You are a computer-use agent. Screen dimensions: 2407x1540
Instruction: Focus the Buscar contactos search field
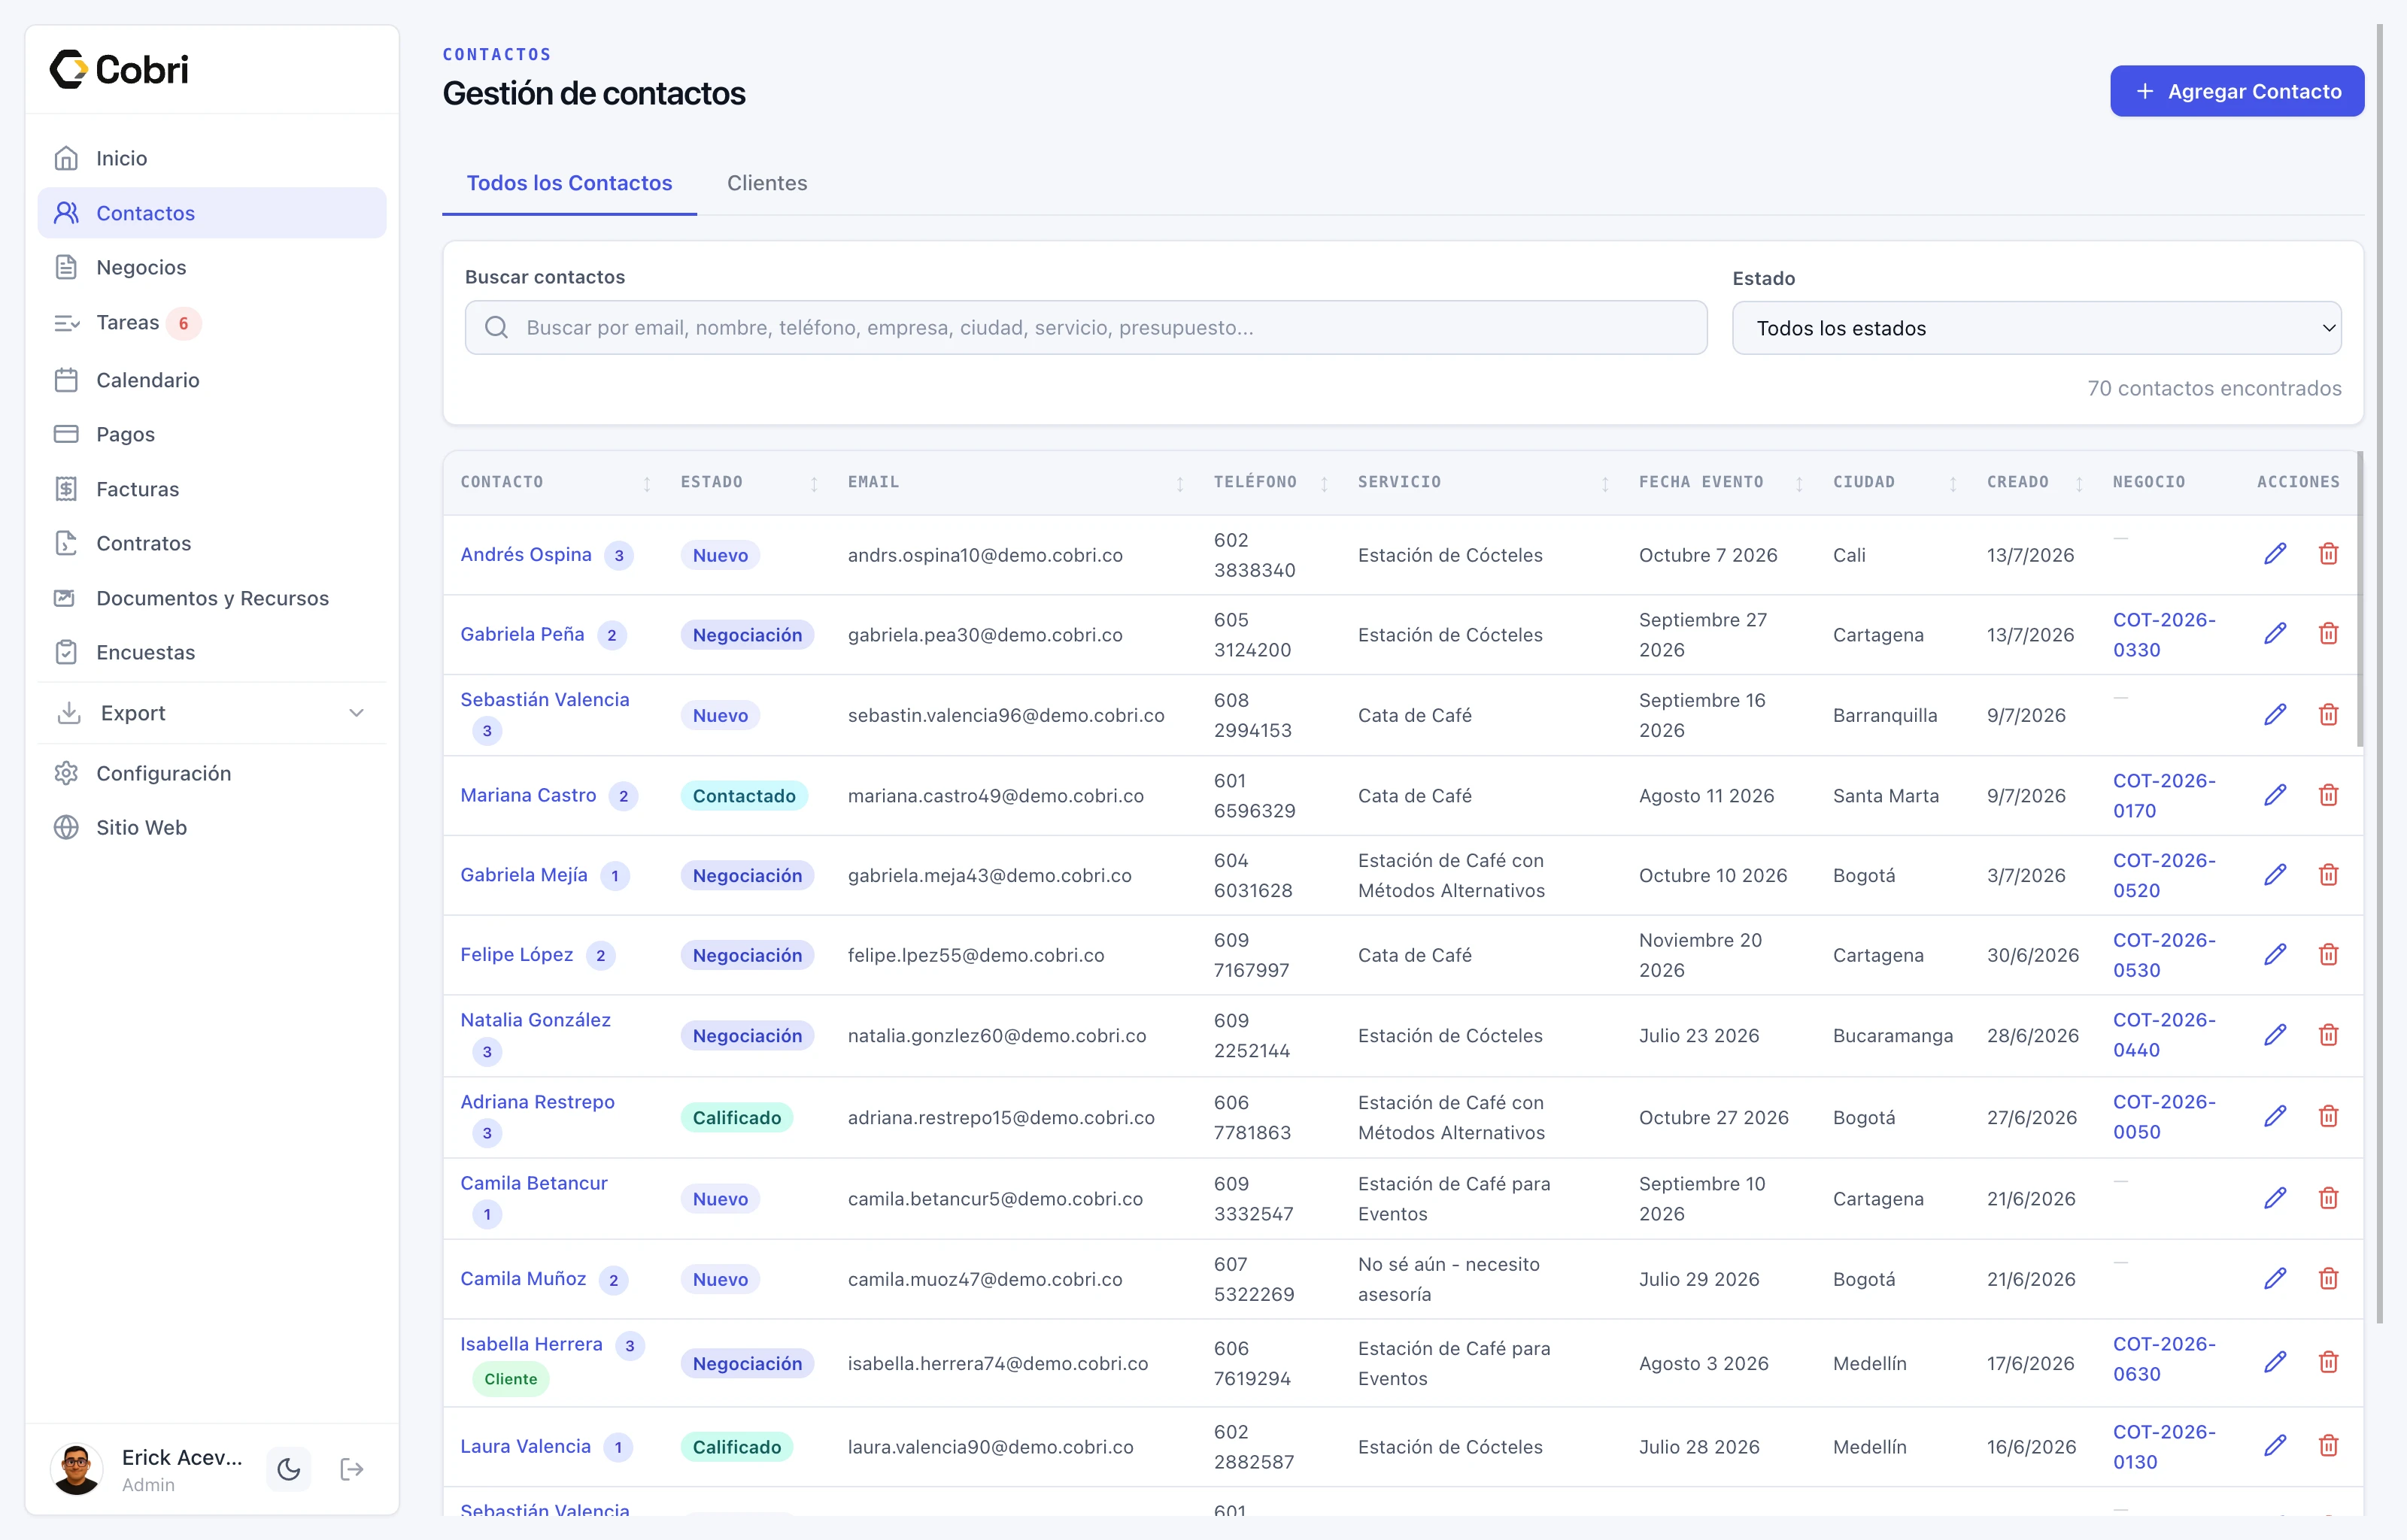(1086, 327)
